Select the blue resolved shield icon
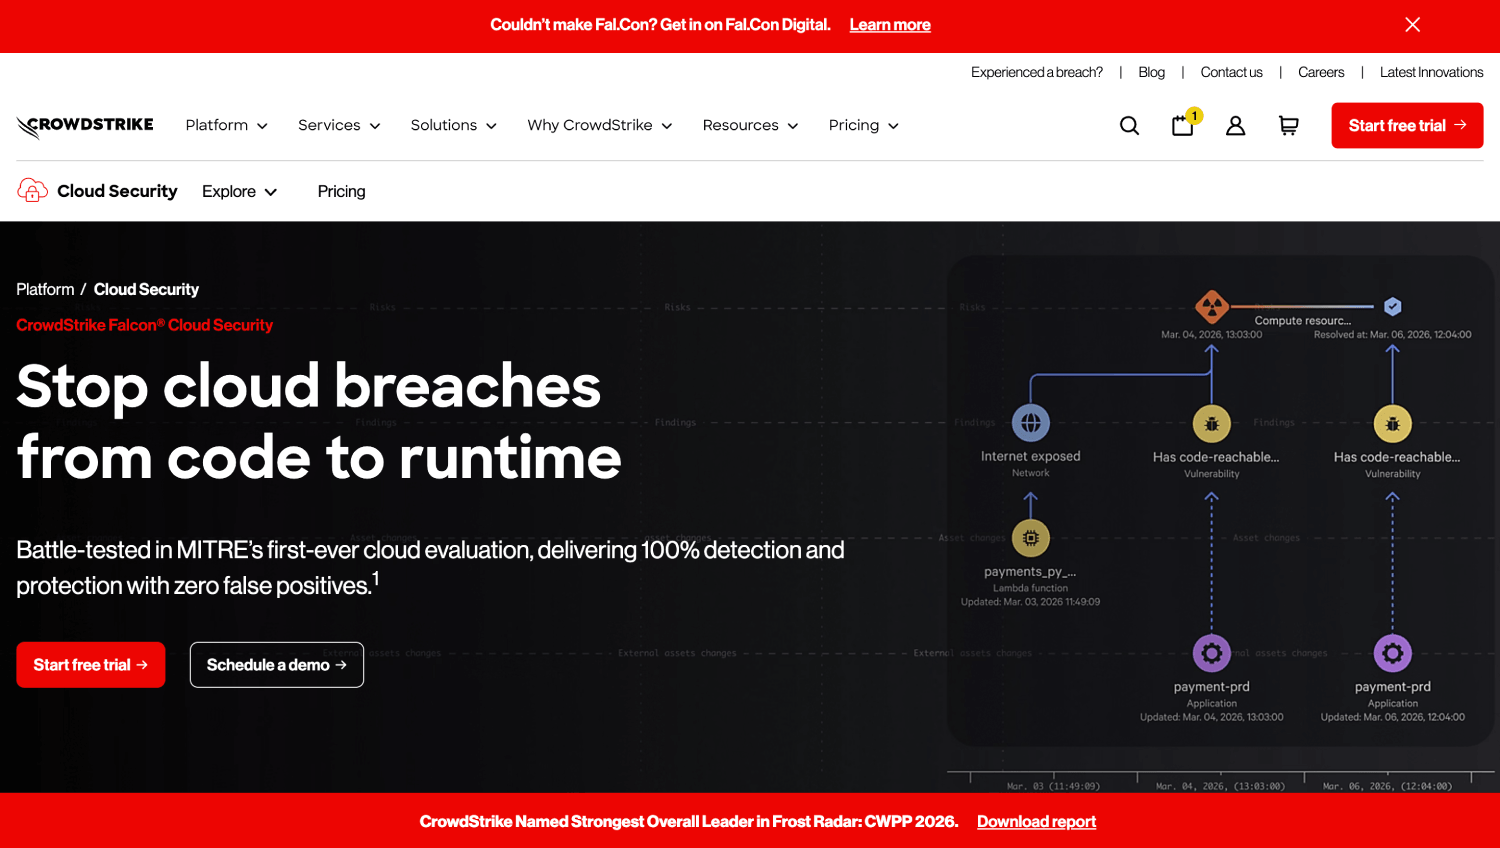The image size is (1500, 848). [x=1392, y=306]
